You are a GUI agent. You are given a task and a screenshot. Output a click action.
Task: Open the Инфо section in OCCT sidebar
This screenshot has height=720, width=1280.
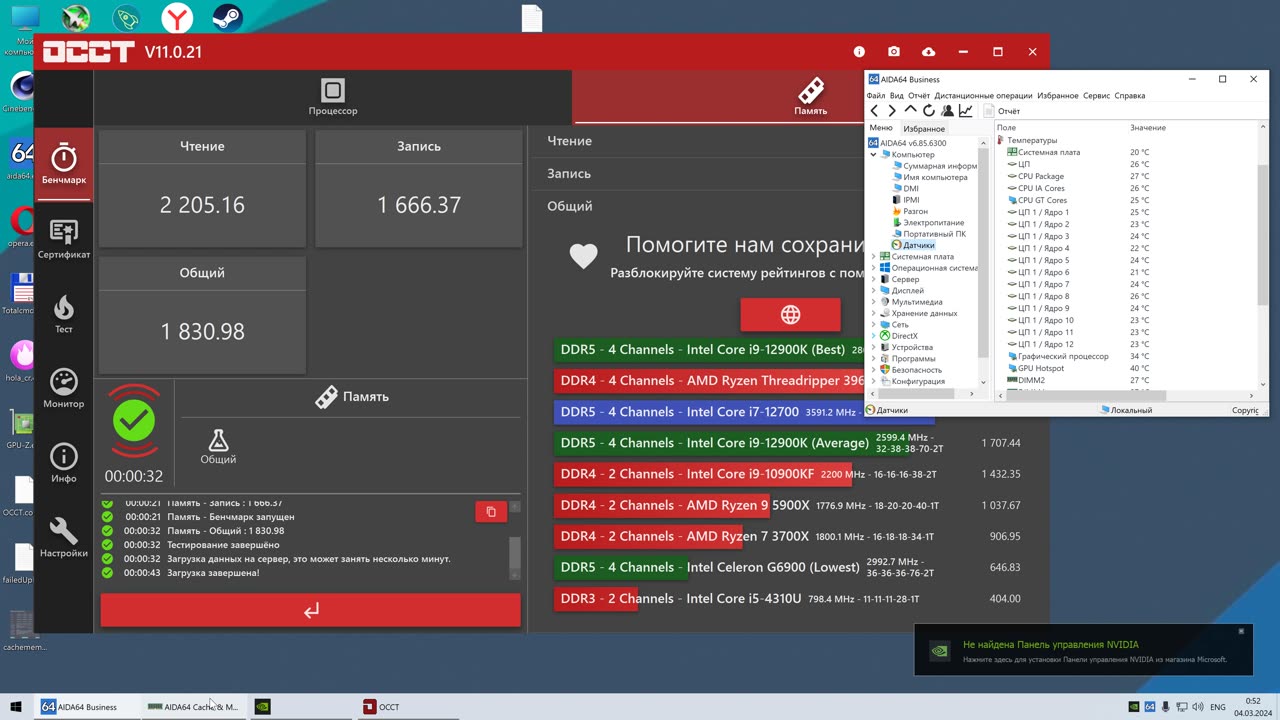64,463
